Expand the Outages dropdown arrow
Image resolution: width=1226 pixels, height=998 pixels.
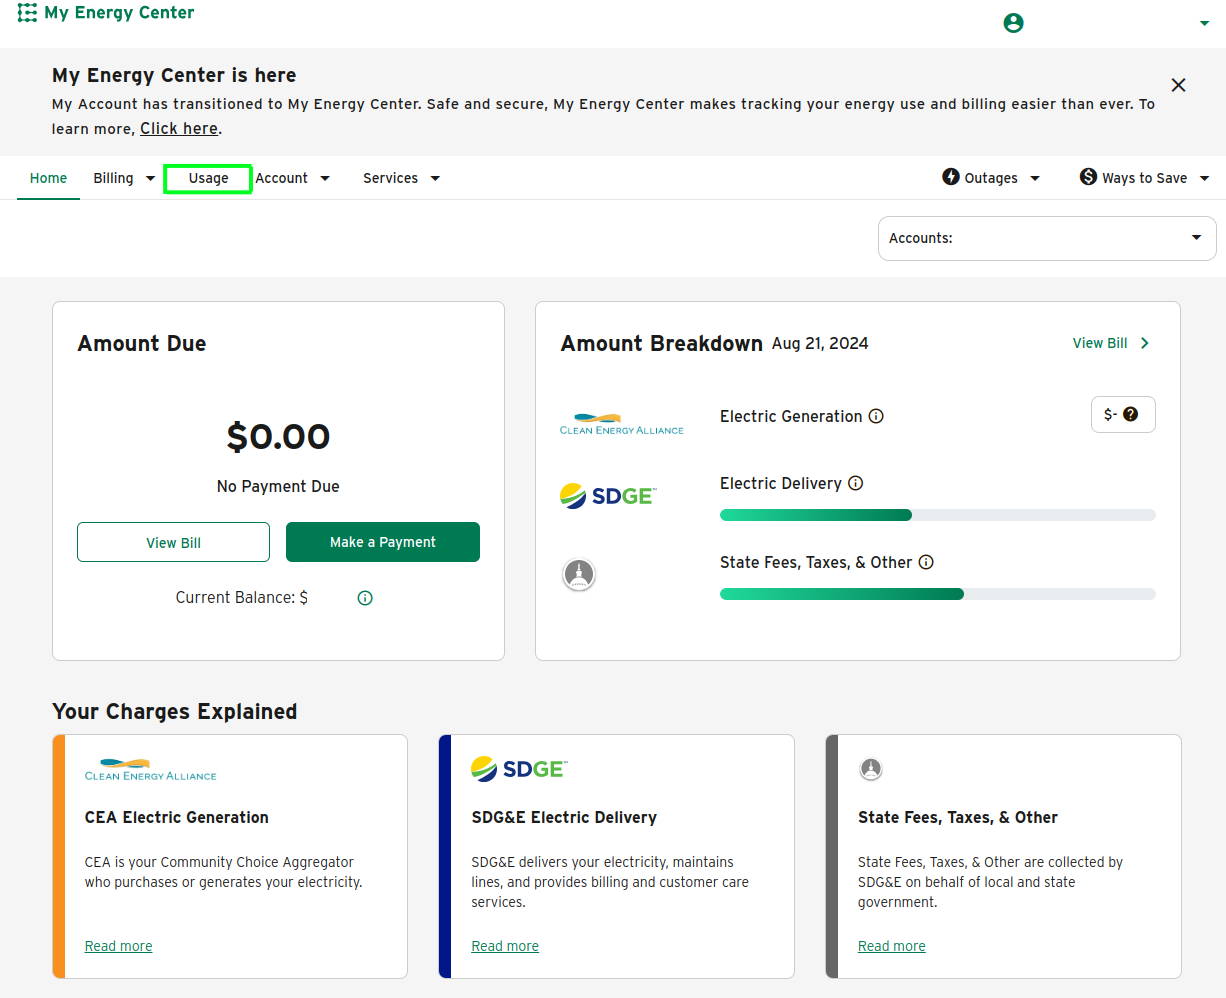(x=1035, y=178)
